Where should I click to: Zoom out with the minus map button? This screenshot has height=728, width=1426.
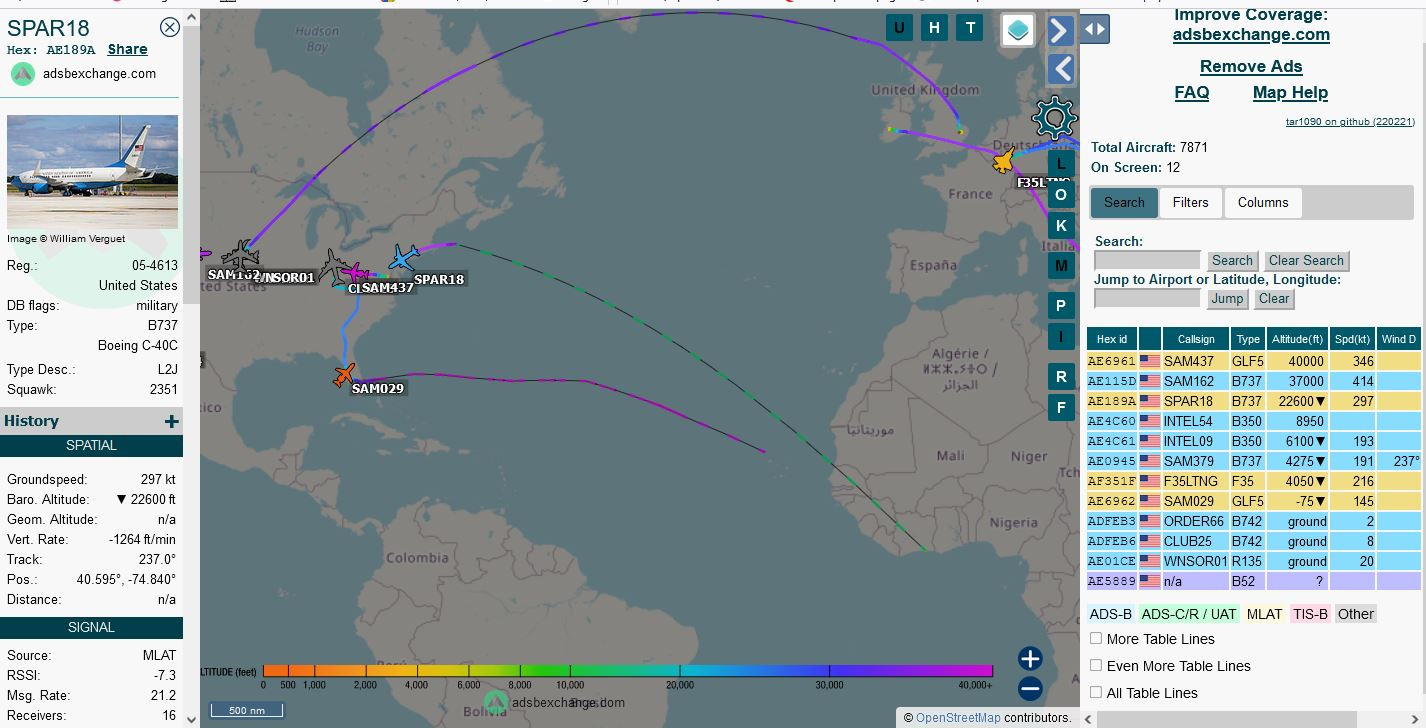tap(1030, 688)
